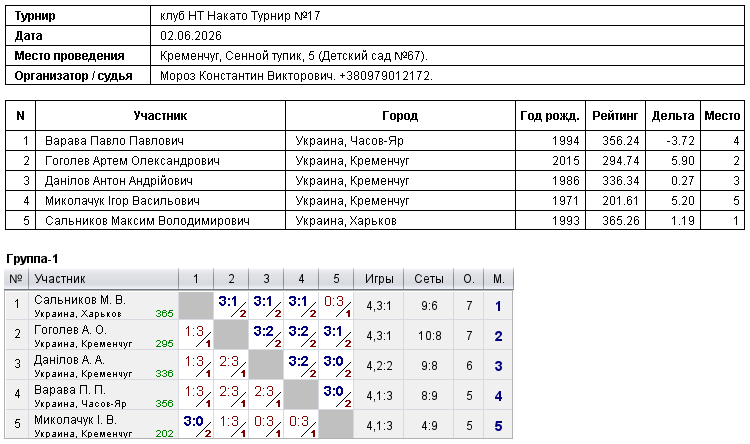Image resolution: width=750 pixels, height=444 pixels.
Task: Click birth year 1971
Action: pyautogui.click(x=566, y=201)
